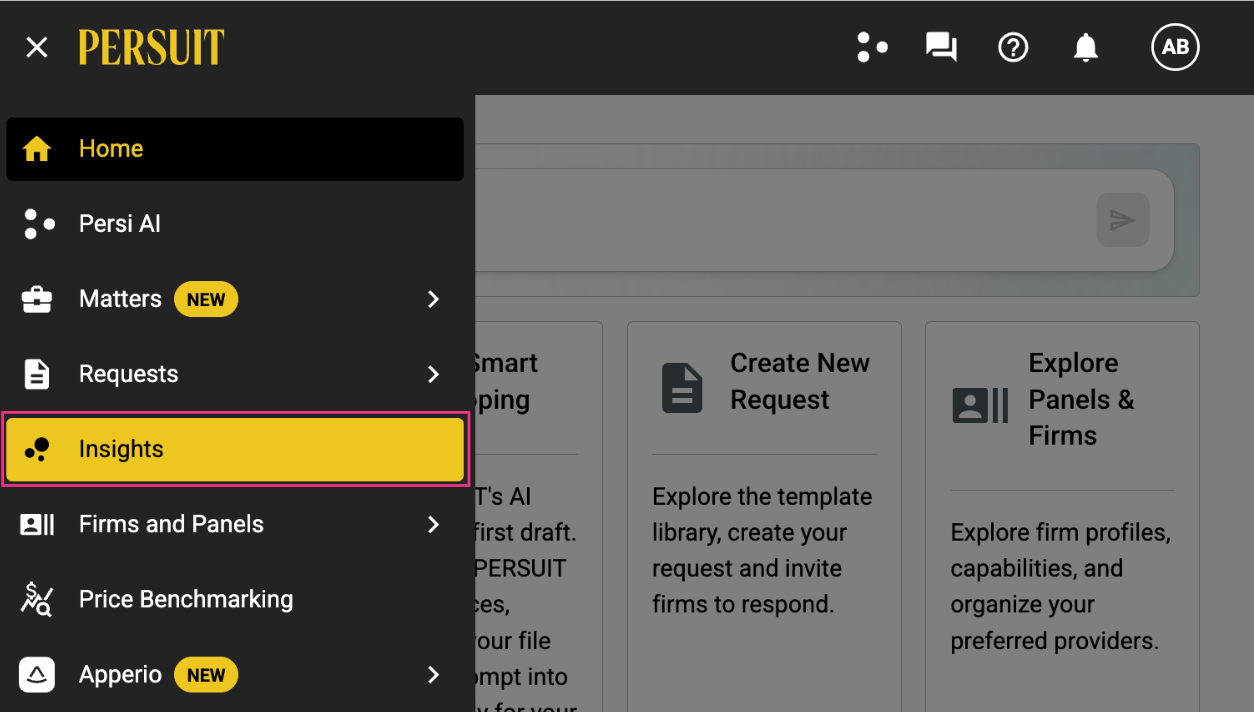Open Price Benchmarking in the sidebar
1254x712 pixels.
(x=235, y=599)
